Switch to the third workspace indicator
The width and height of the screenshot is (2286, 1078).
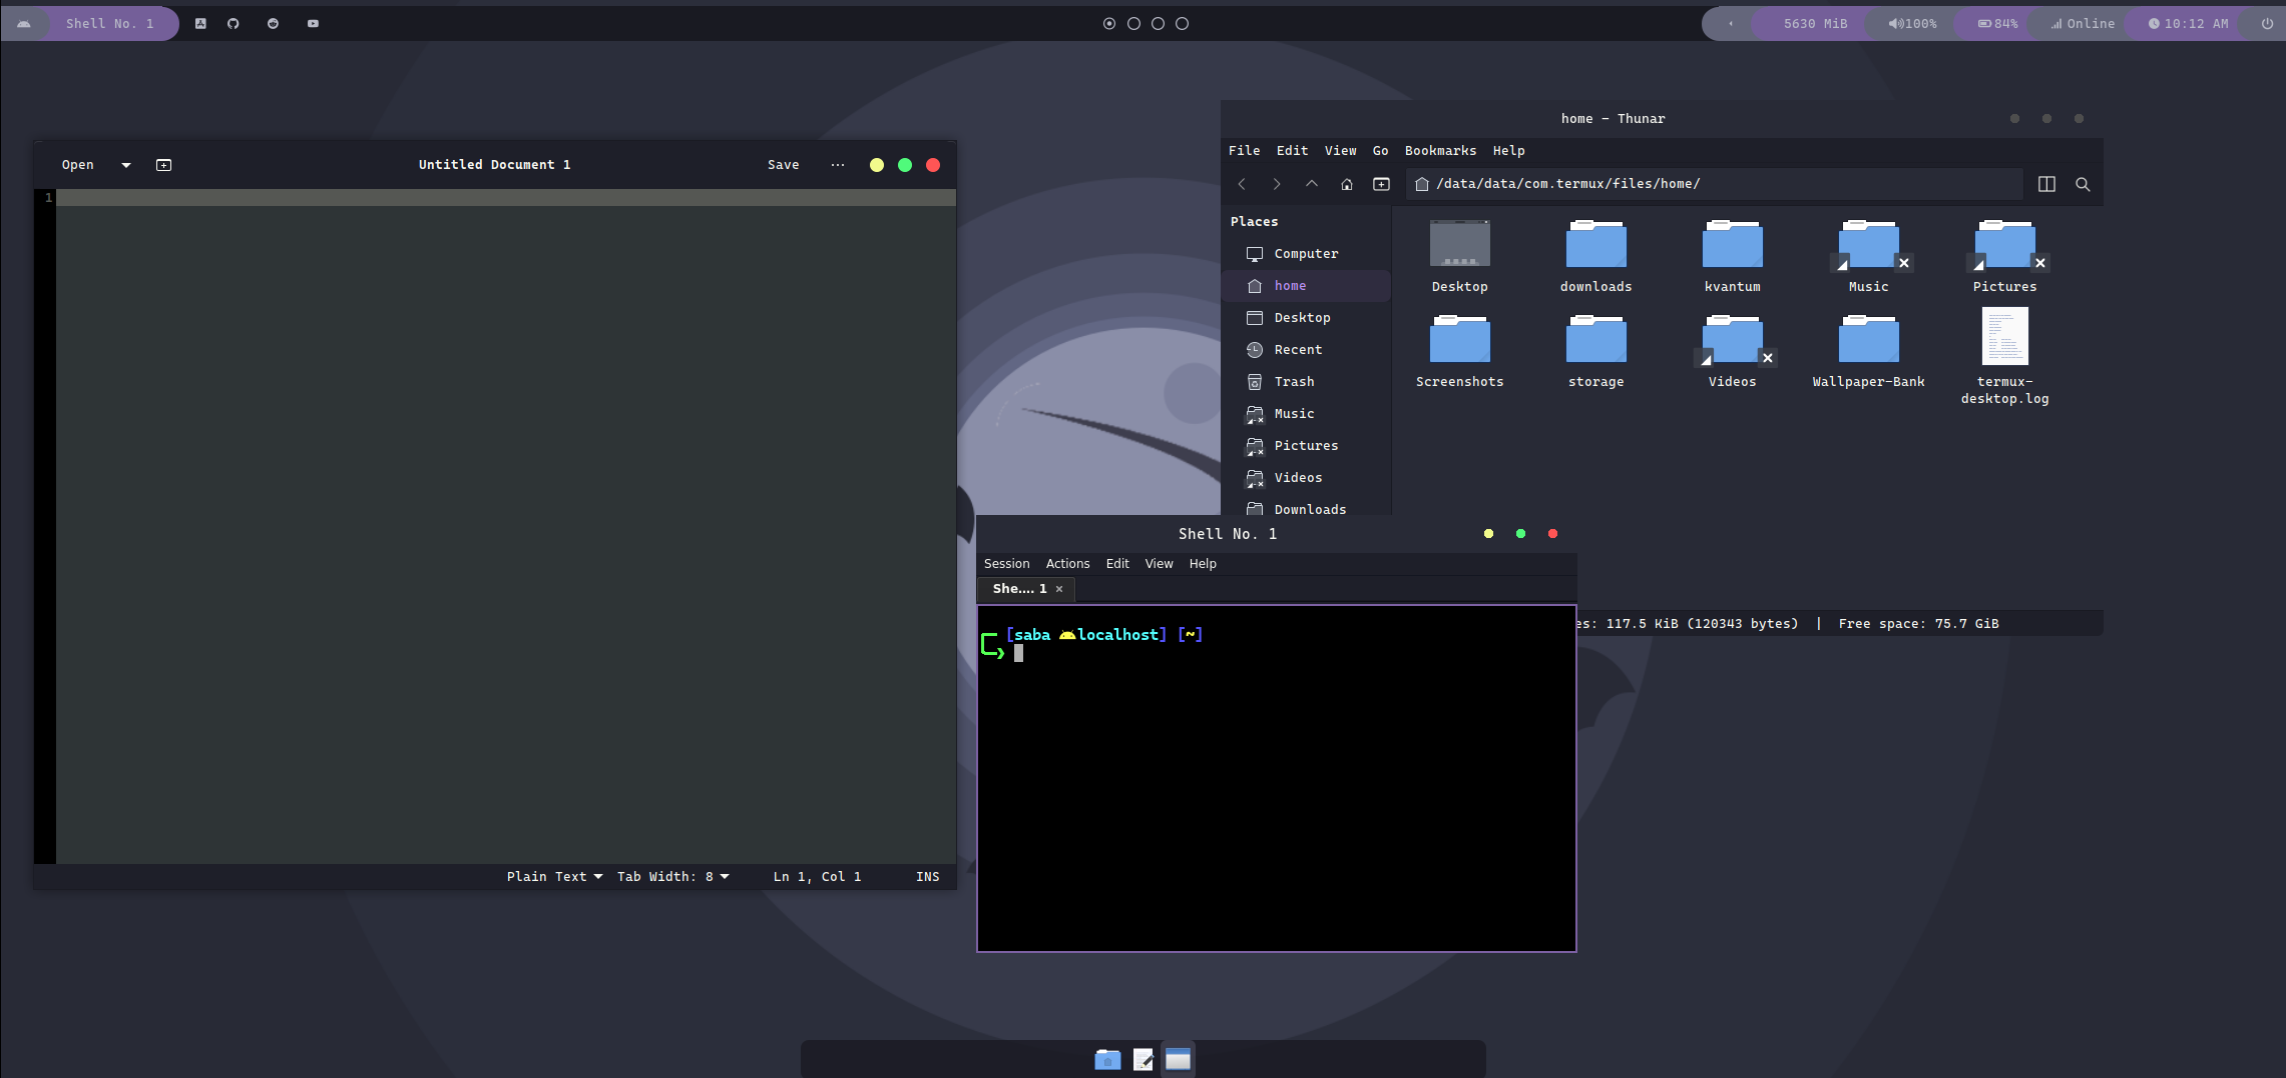[x=1158, y=23]
